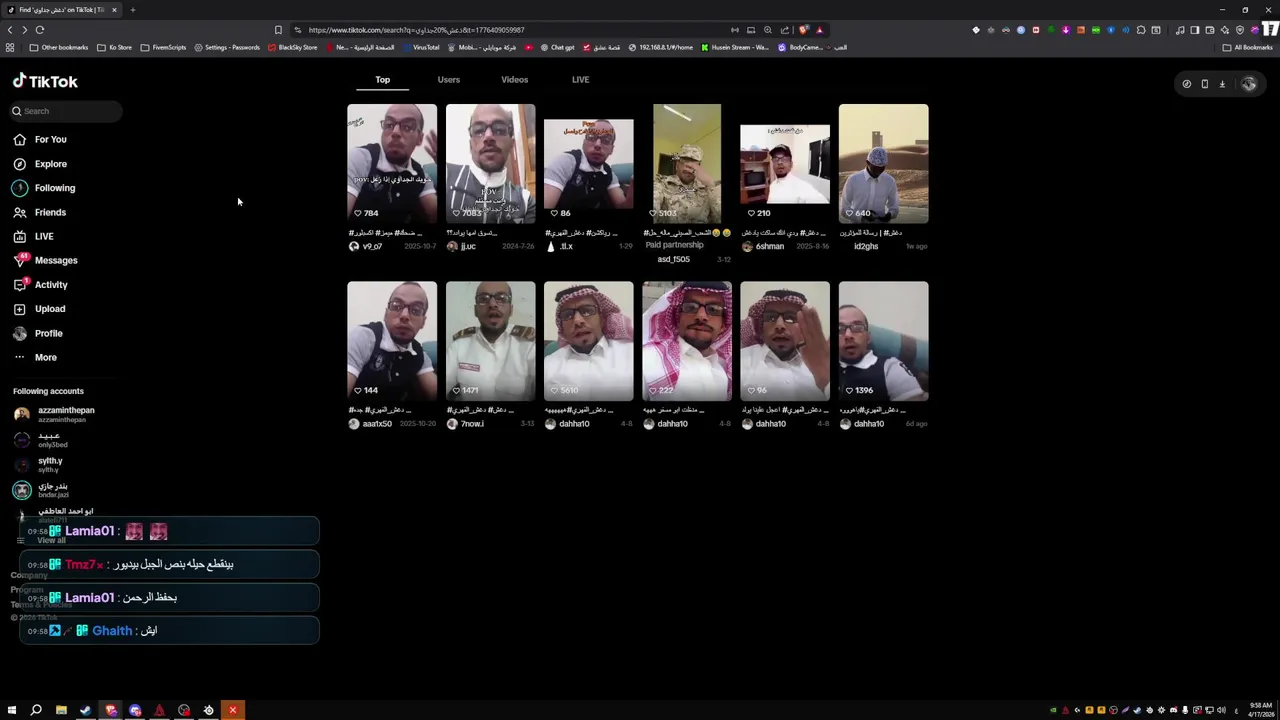Open video thumbnail with 1396 likes

pyautogui.click(x=883, y=341)
